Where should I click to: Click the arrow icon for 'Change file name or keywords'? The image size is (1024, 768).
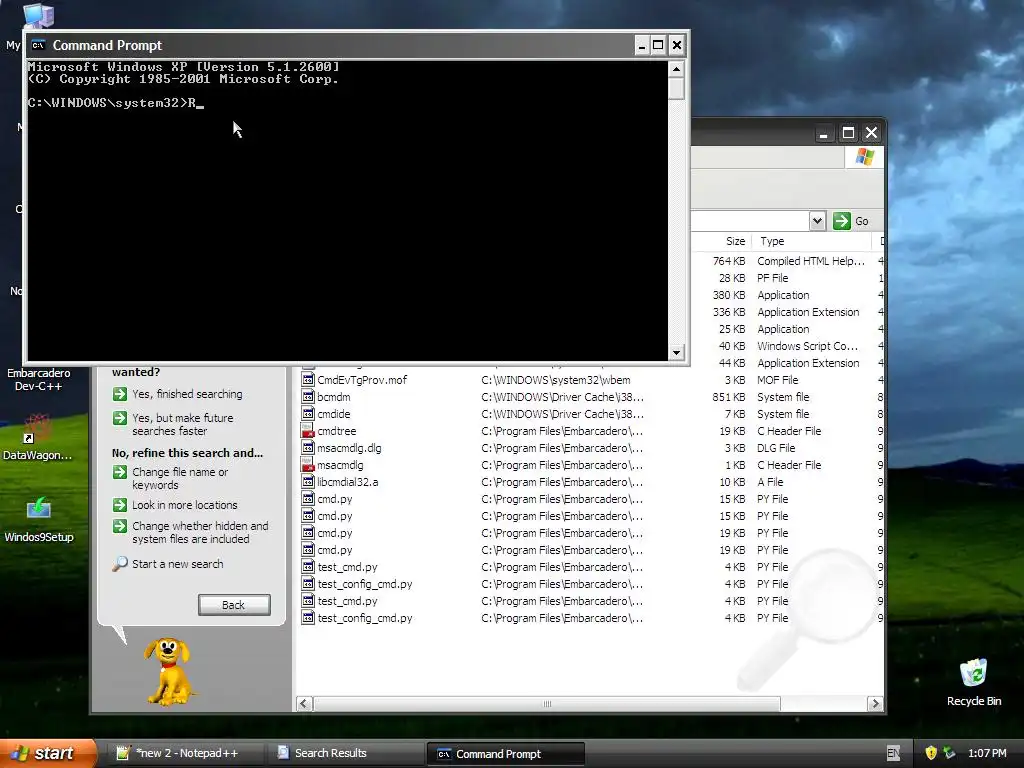[120, 472]
